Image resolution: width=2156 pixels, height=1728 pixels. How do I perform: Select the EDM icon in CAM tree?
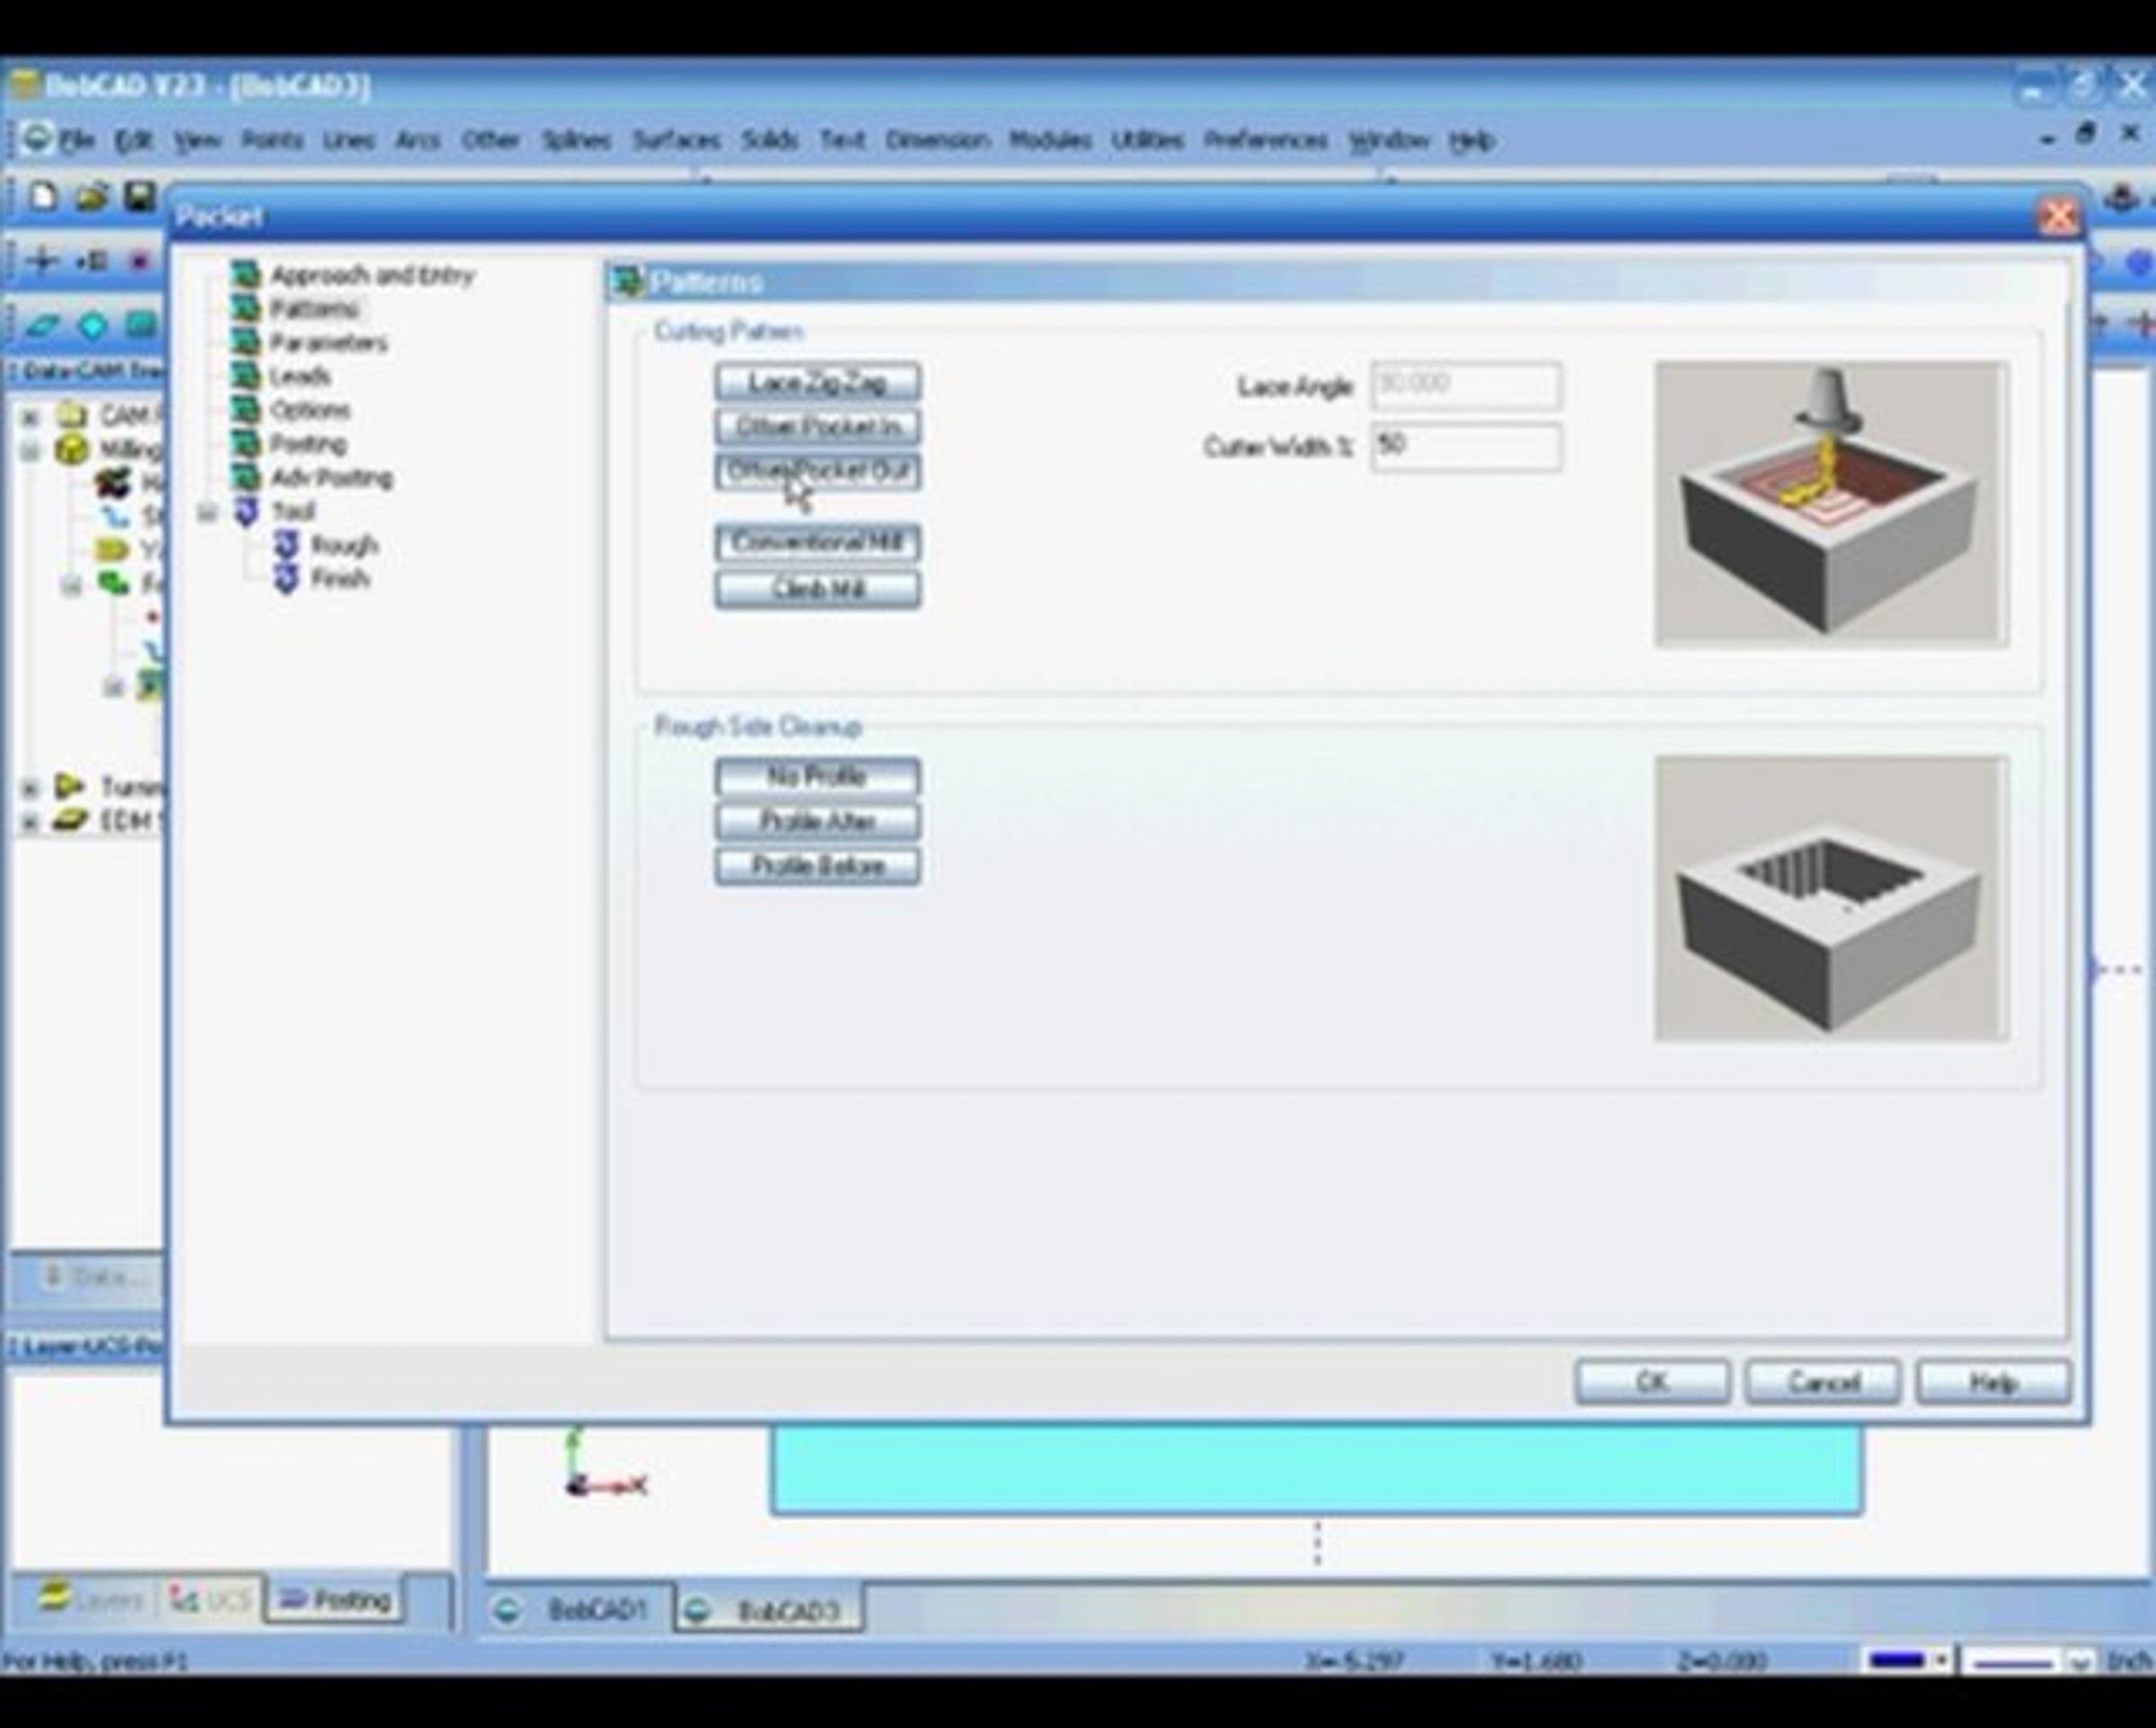[69, 821]
